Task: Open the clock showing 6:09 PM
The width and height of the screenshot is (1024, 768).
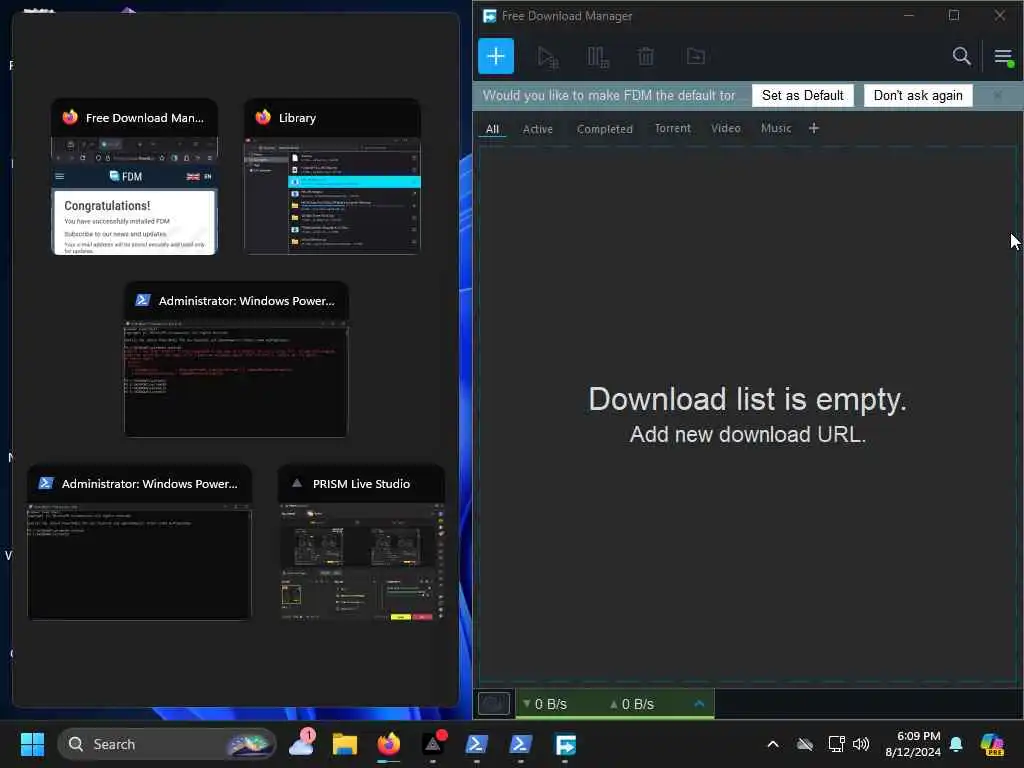Action: click(912, 744)
